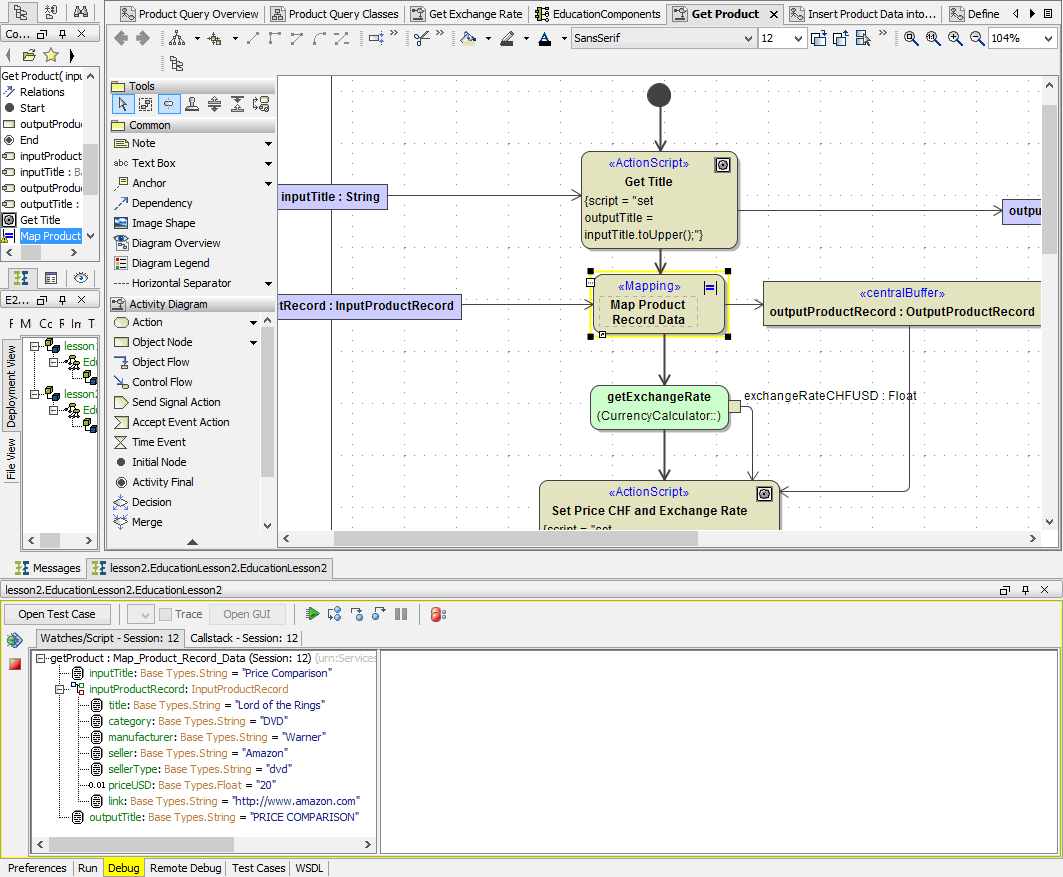Click the red Stop button in debug panel
The width and height of the screenshot is (1063, 877).
[x=14, y=664]
